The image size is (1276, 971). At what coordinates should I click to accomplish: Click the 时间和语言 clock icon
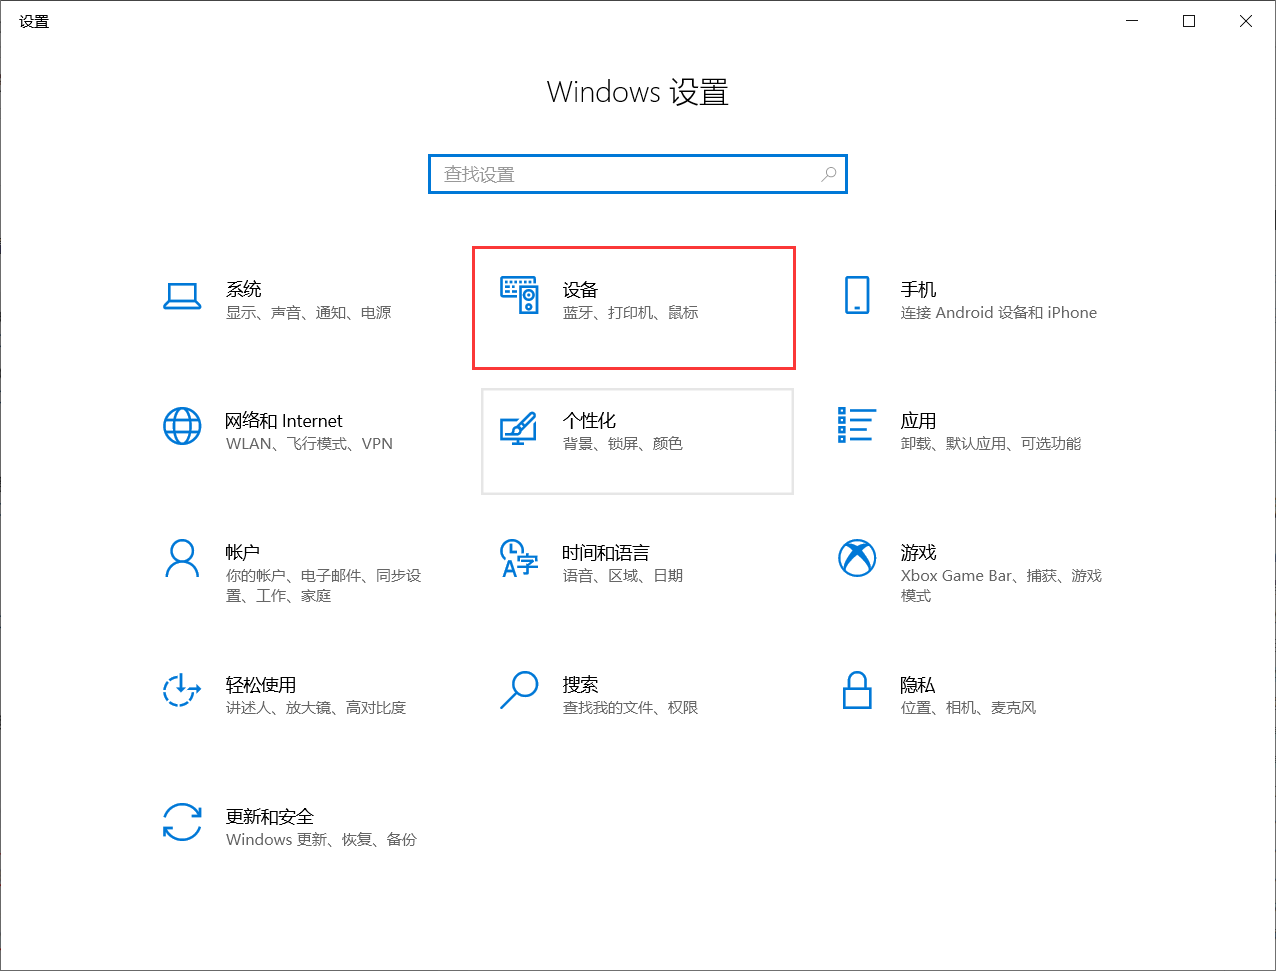(519, 558)
